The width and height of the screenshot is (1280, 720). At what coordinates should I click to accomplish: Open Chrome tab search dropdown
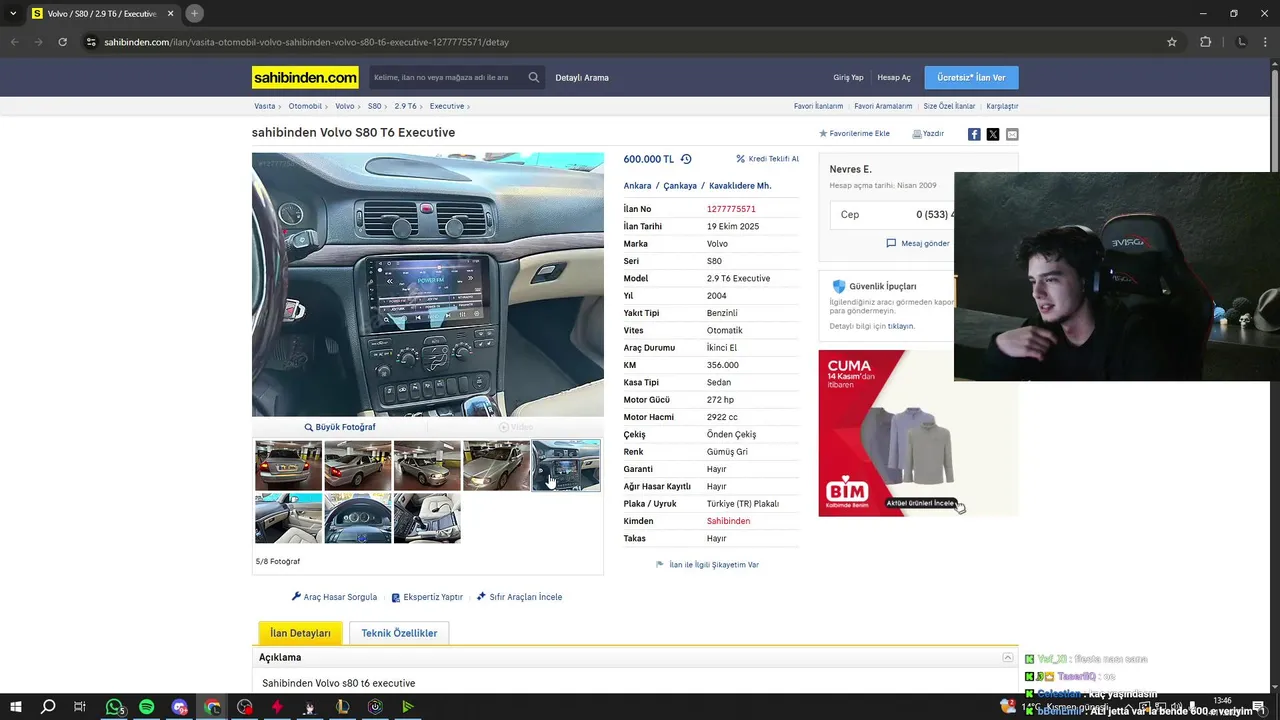pyautogui.click(x=13, y=13)
